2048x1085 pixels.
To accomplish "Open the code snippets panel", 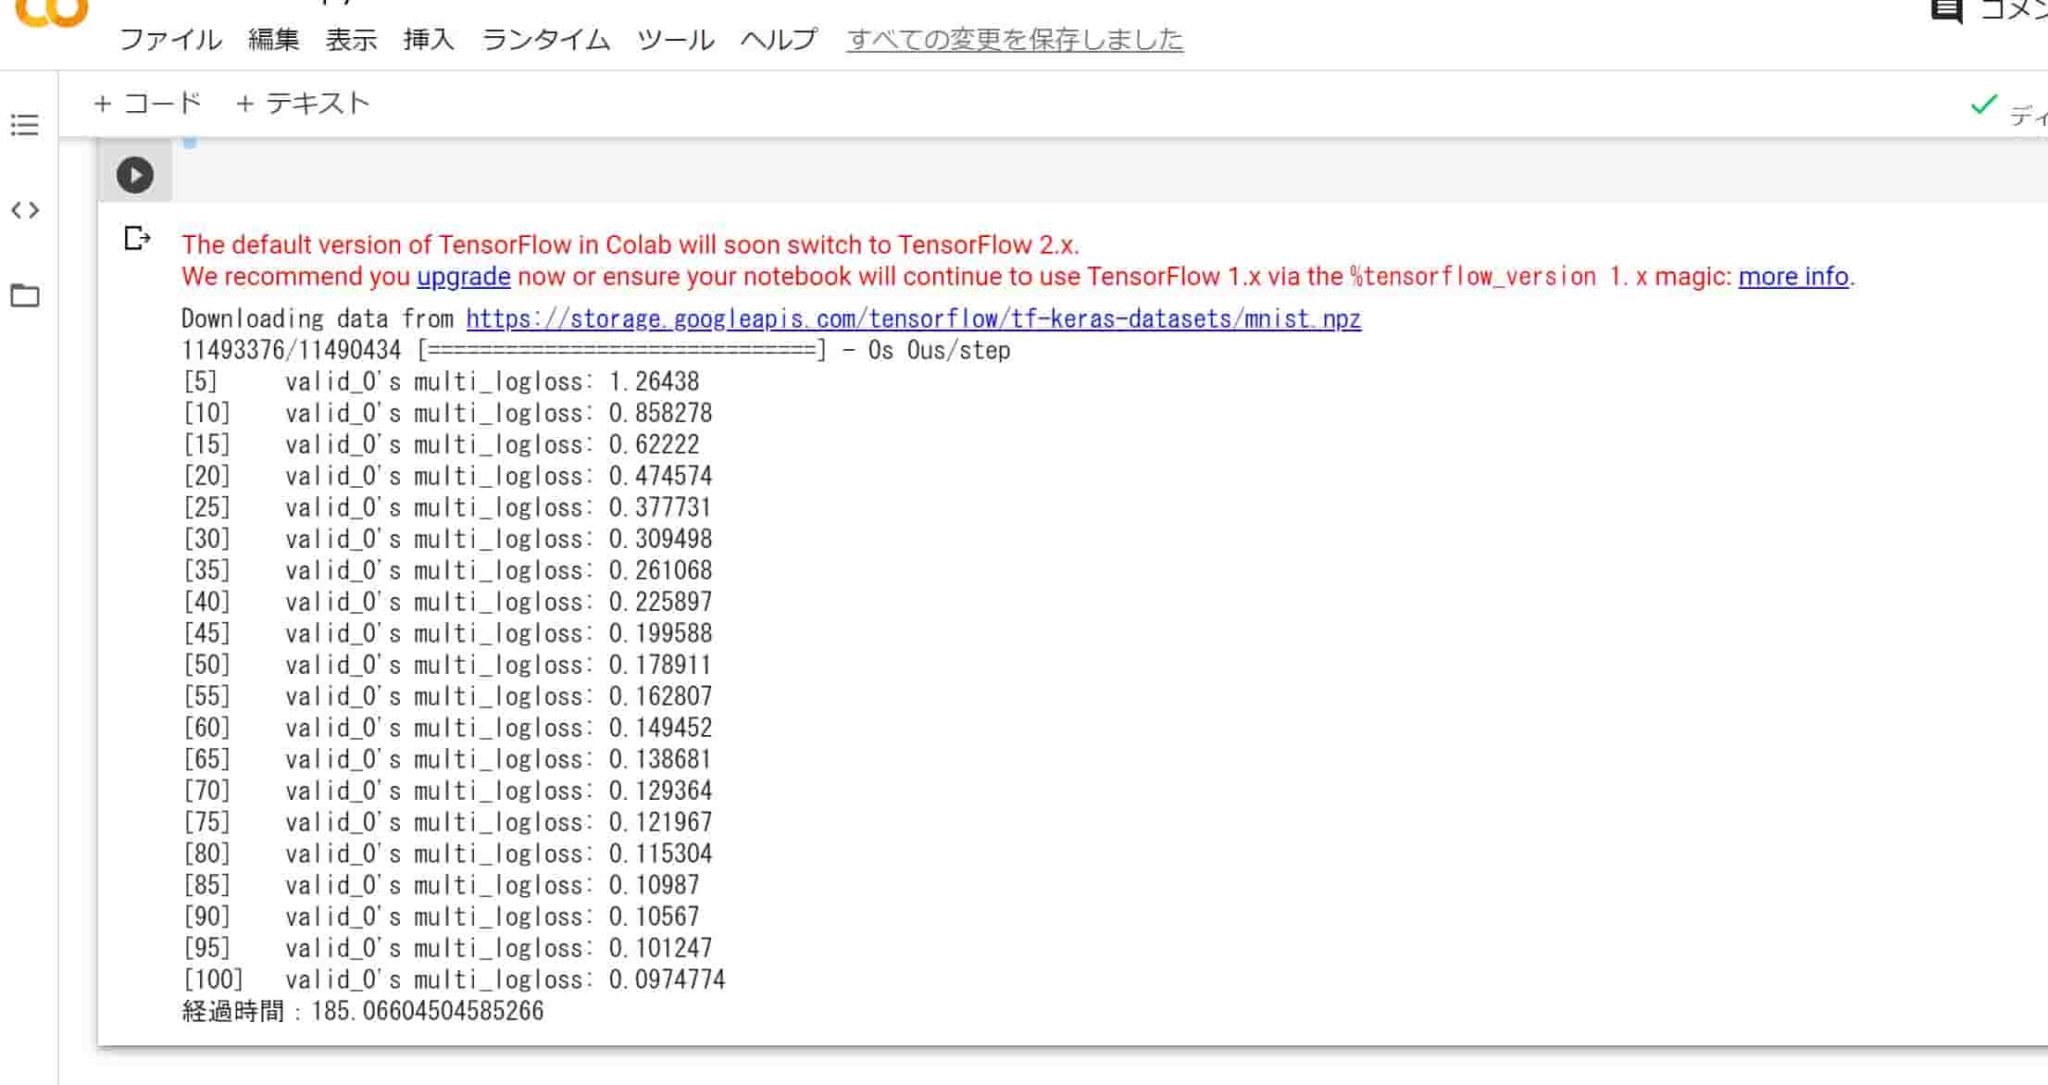I will (24, 210).
